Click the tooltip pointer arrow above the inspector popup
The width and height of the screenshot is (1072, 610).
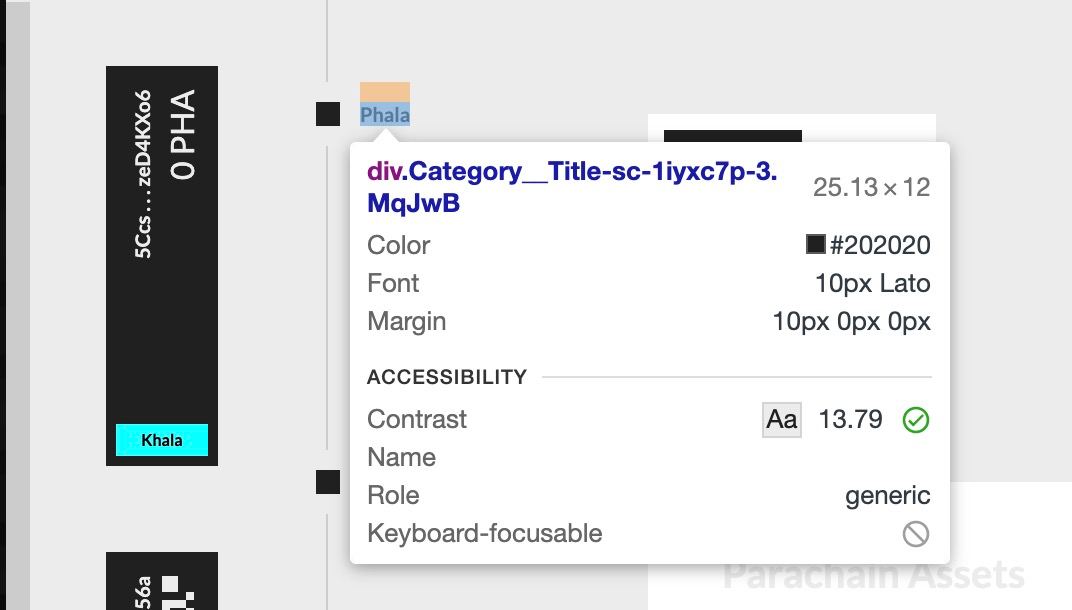click(385, 140)
